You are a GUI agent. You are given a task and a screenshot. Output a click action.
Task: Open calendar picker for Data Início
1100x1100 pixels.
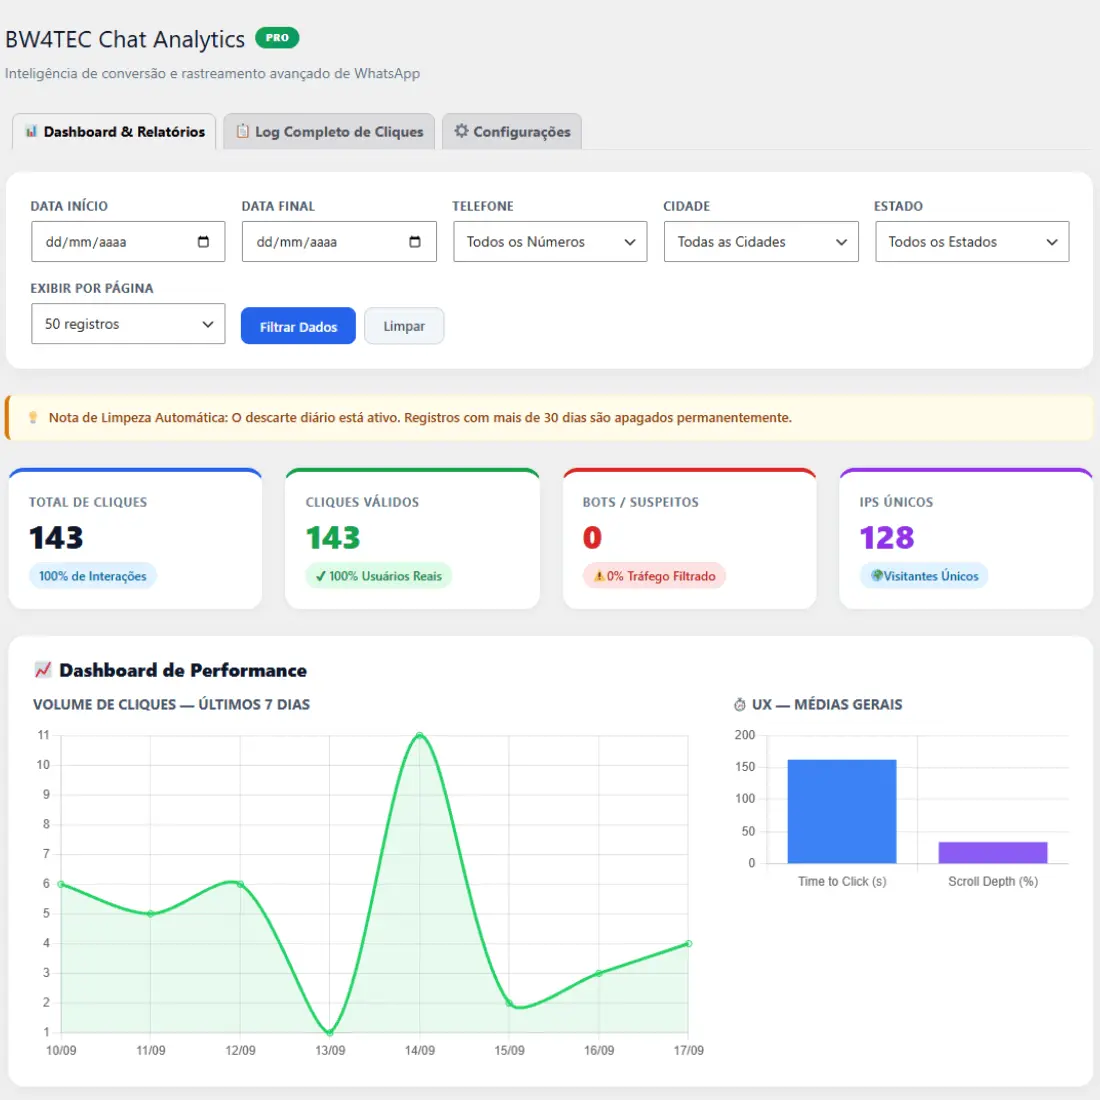pos(203,242)
